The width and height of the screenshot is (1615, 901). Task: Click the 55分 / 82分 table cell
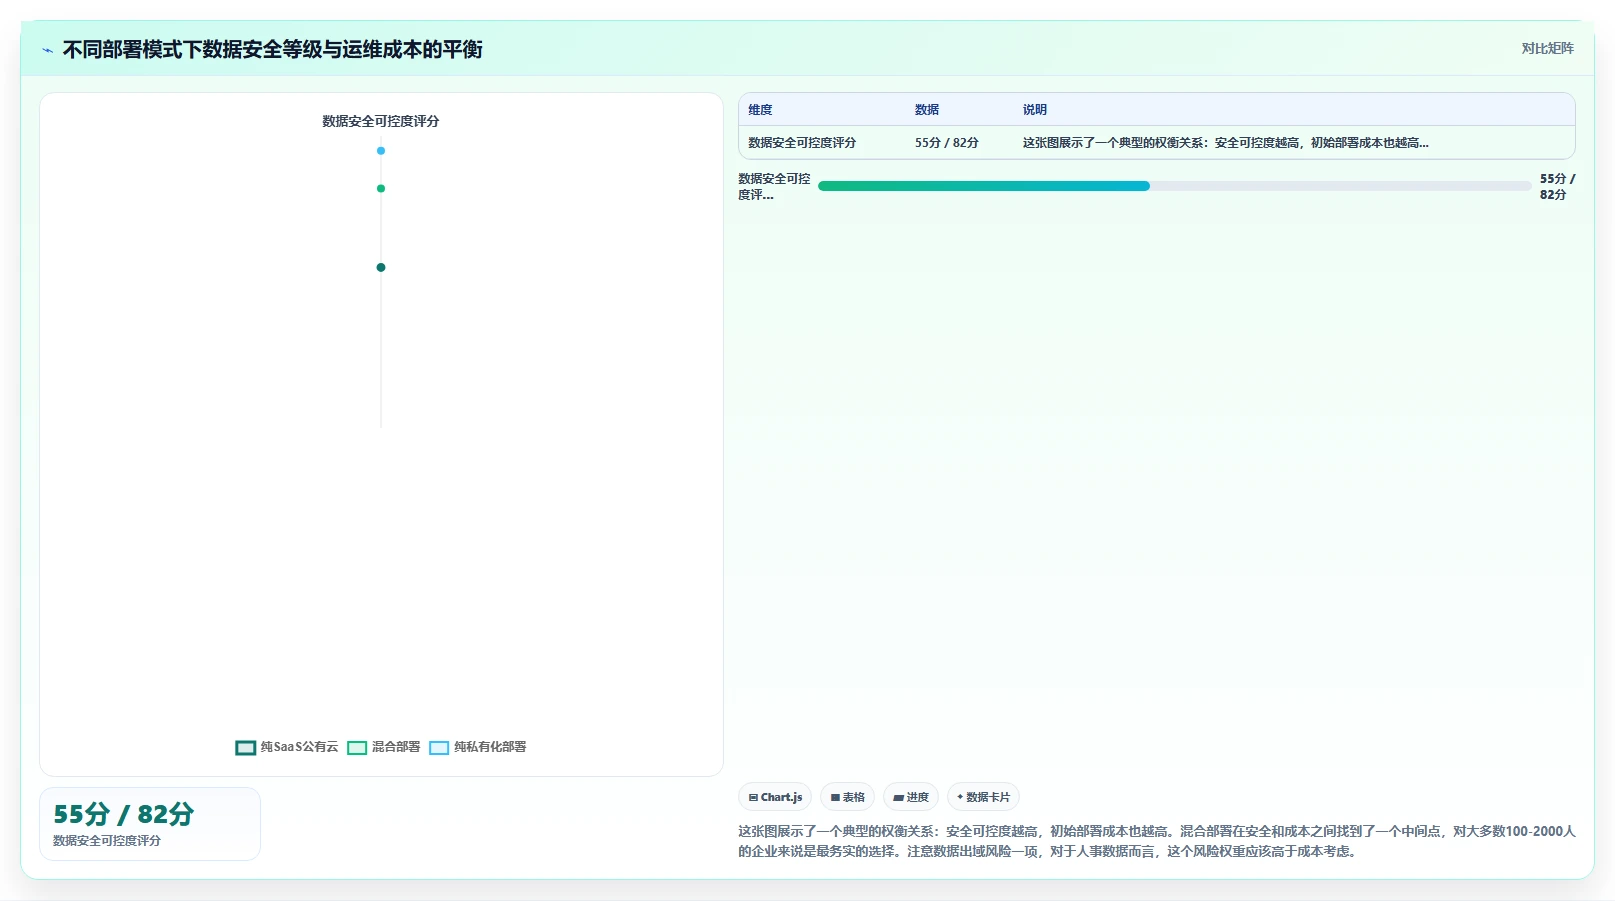(947, 143)
